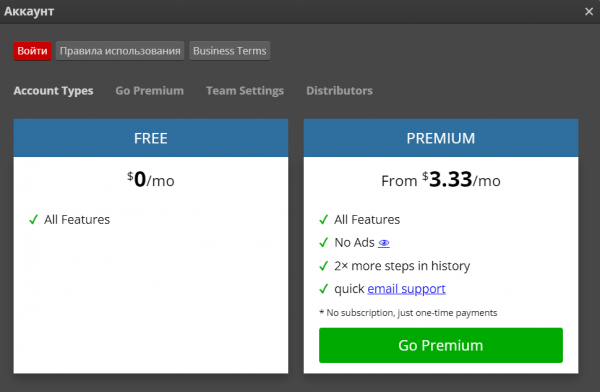Screen dimensions: 600x392
Task: Close the Аккаунт dialog with X
Action: (x=589, y=11)
